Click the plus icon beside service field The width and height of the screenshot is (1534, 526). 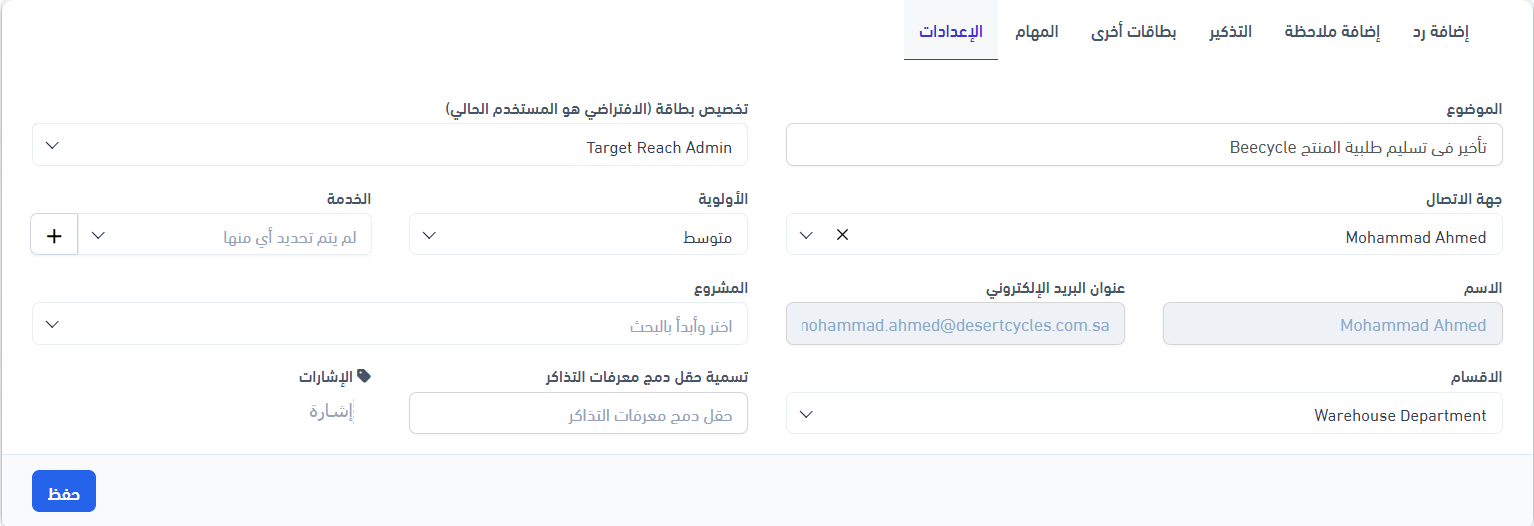click(x=54, y=236)
